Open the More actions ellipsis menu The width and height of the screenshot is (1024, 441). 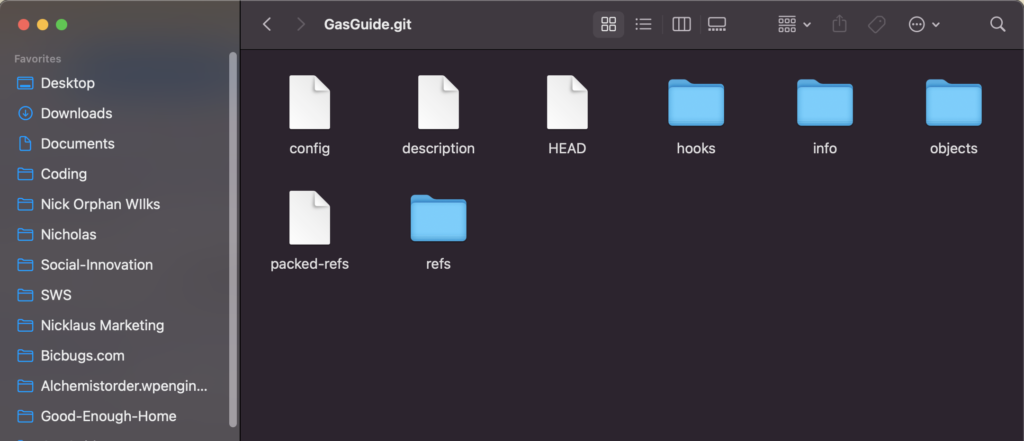tap(923, 24)
